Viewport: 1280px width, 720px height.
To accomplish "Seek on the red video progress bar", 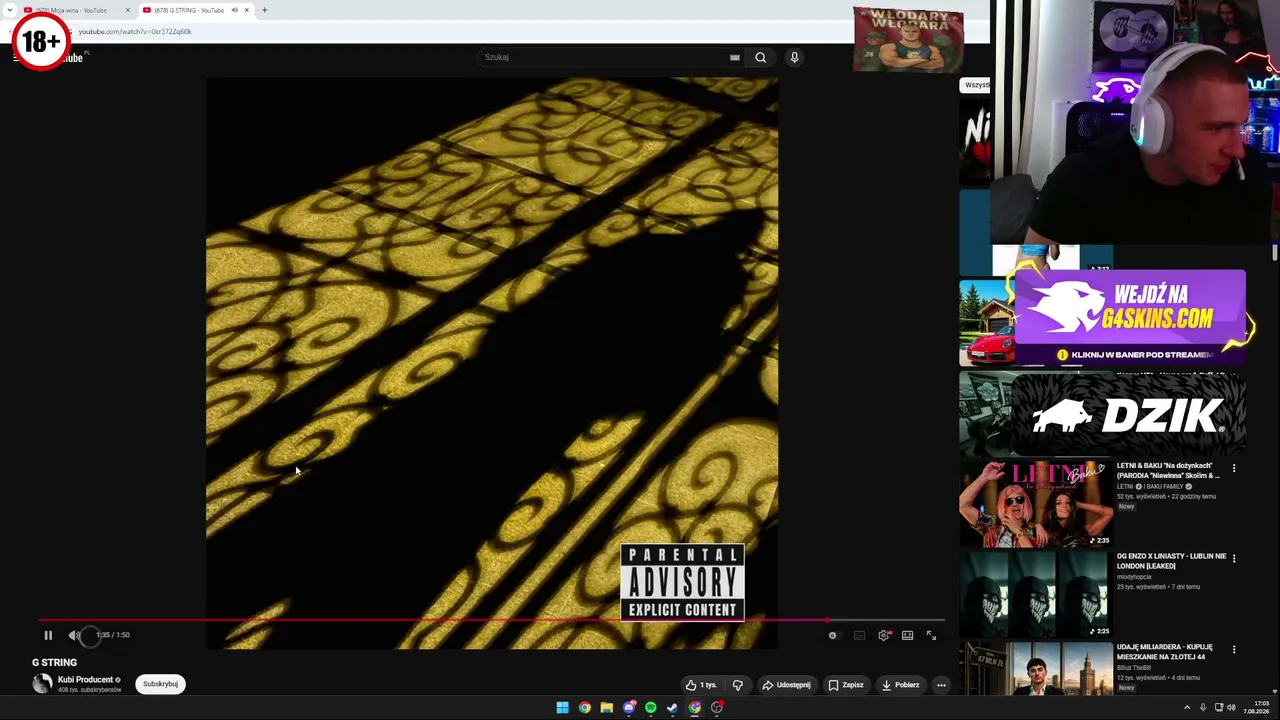I will pos(492,620).
